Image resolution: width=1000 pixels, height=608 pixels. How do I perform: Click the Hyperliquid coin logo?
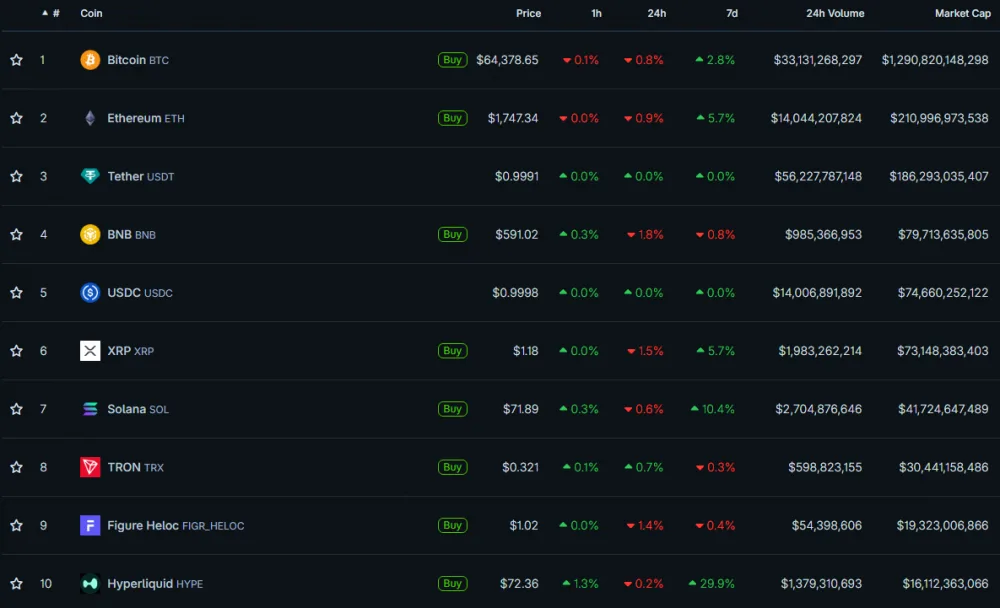[90, 583]
